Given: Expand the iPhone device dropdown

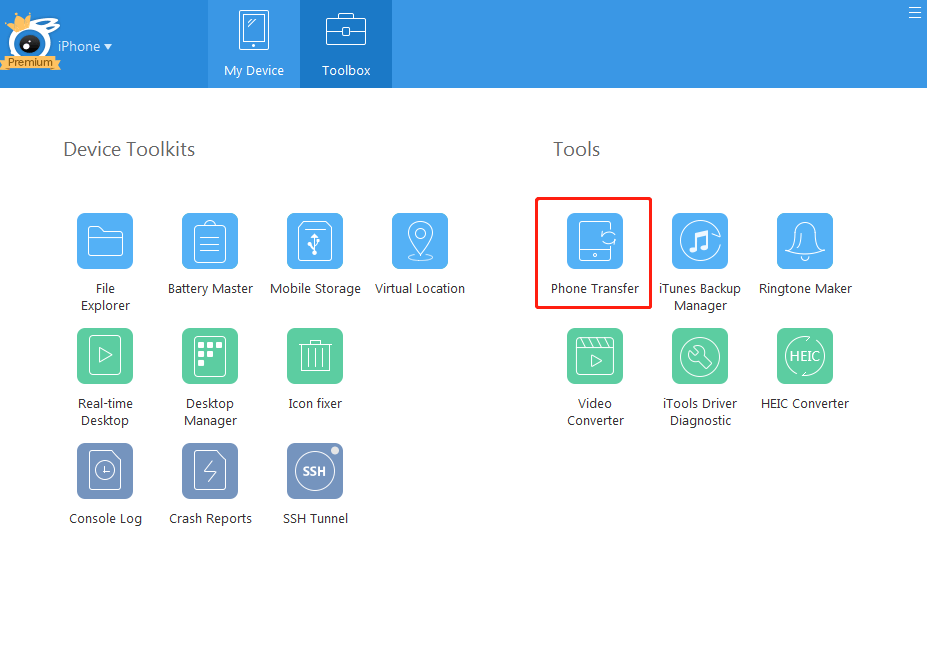Looking at the screenshot, I should [x=85, y=46].
